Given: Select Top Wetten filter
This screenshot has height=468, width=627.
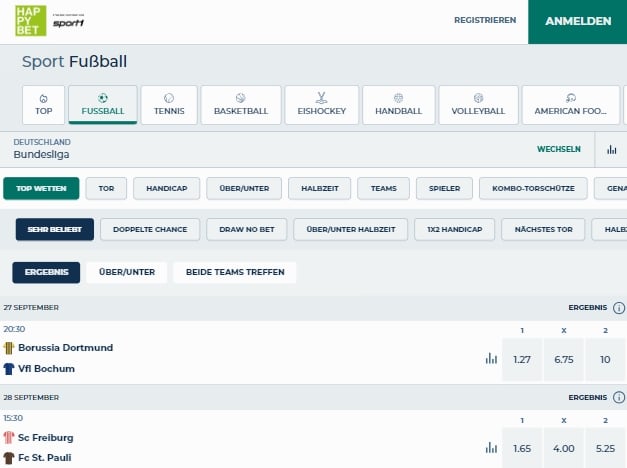Looking at the screenshot, I should (x=41, y=188).
